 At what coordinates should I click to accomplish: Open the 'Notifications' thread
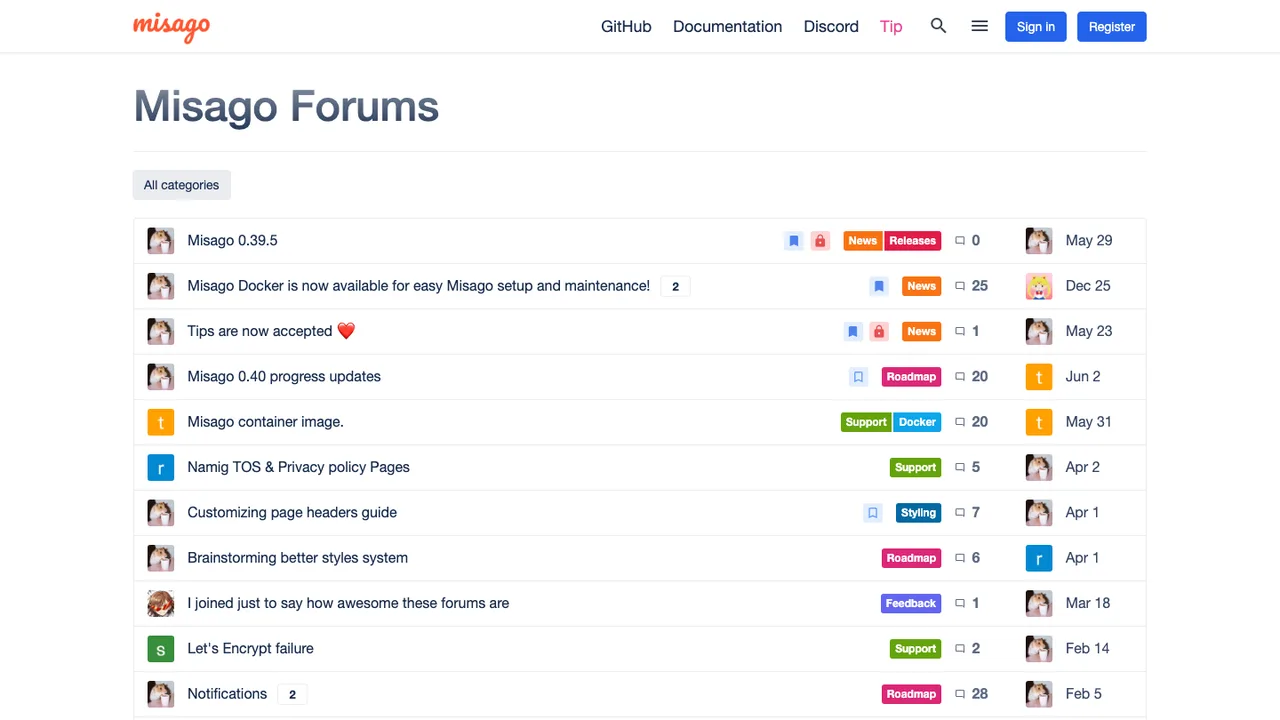pos(227,694)
